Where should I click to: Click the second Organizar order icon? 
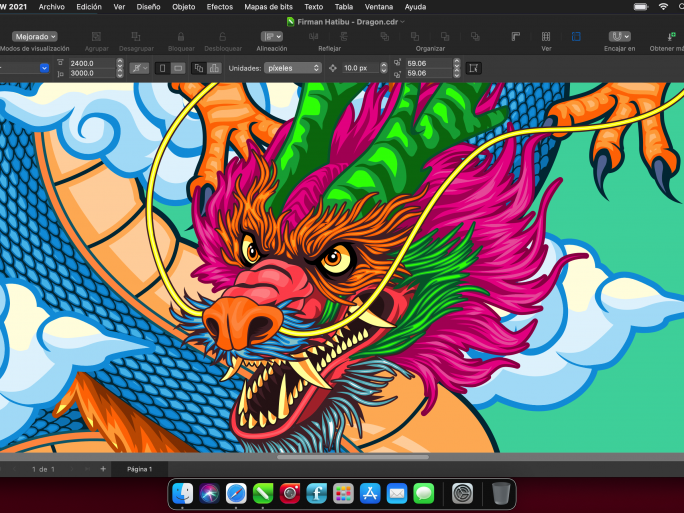(415, 37)
